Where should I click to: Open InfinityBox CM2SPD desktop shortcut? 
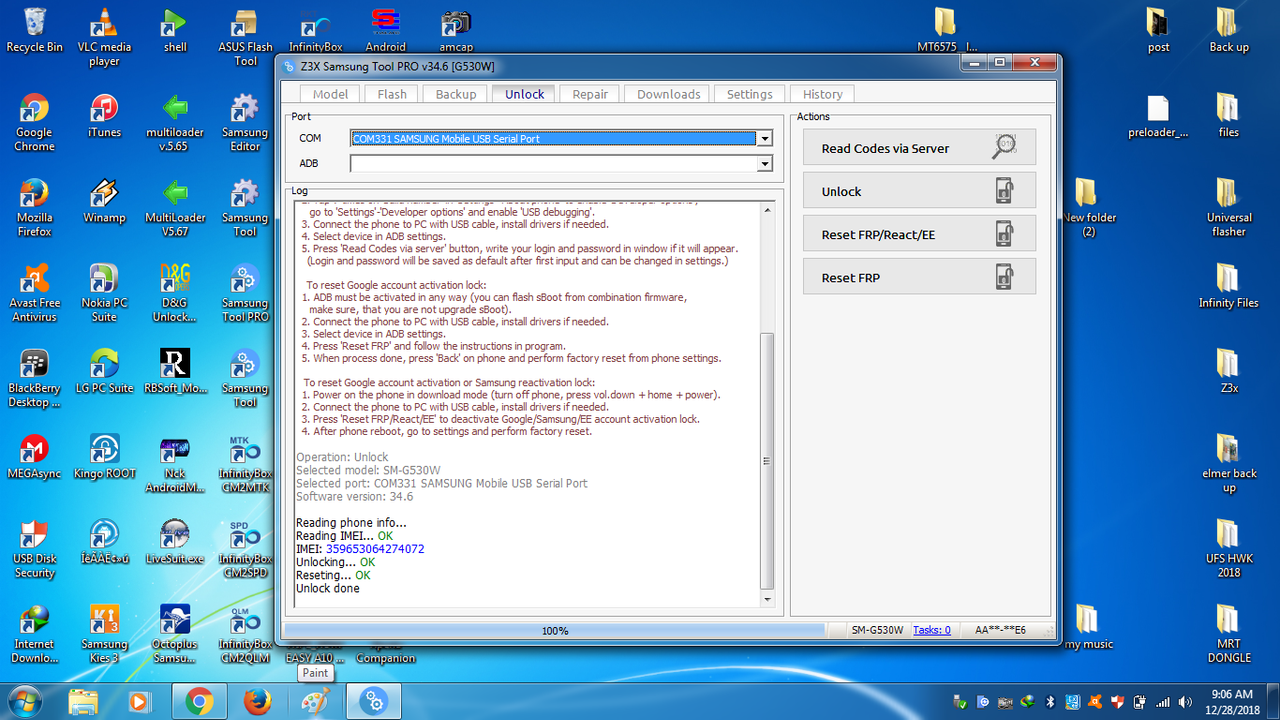245,549
